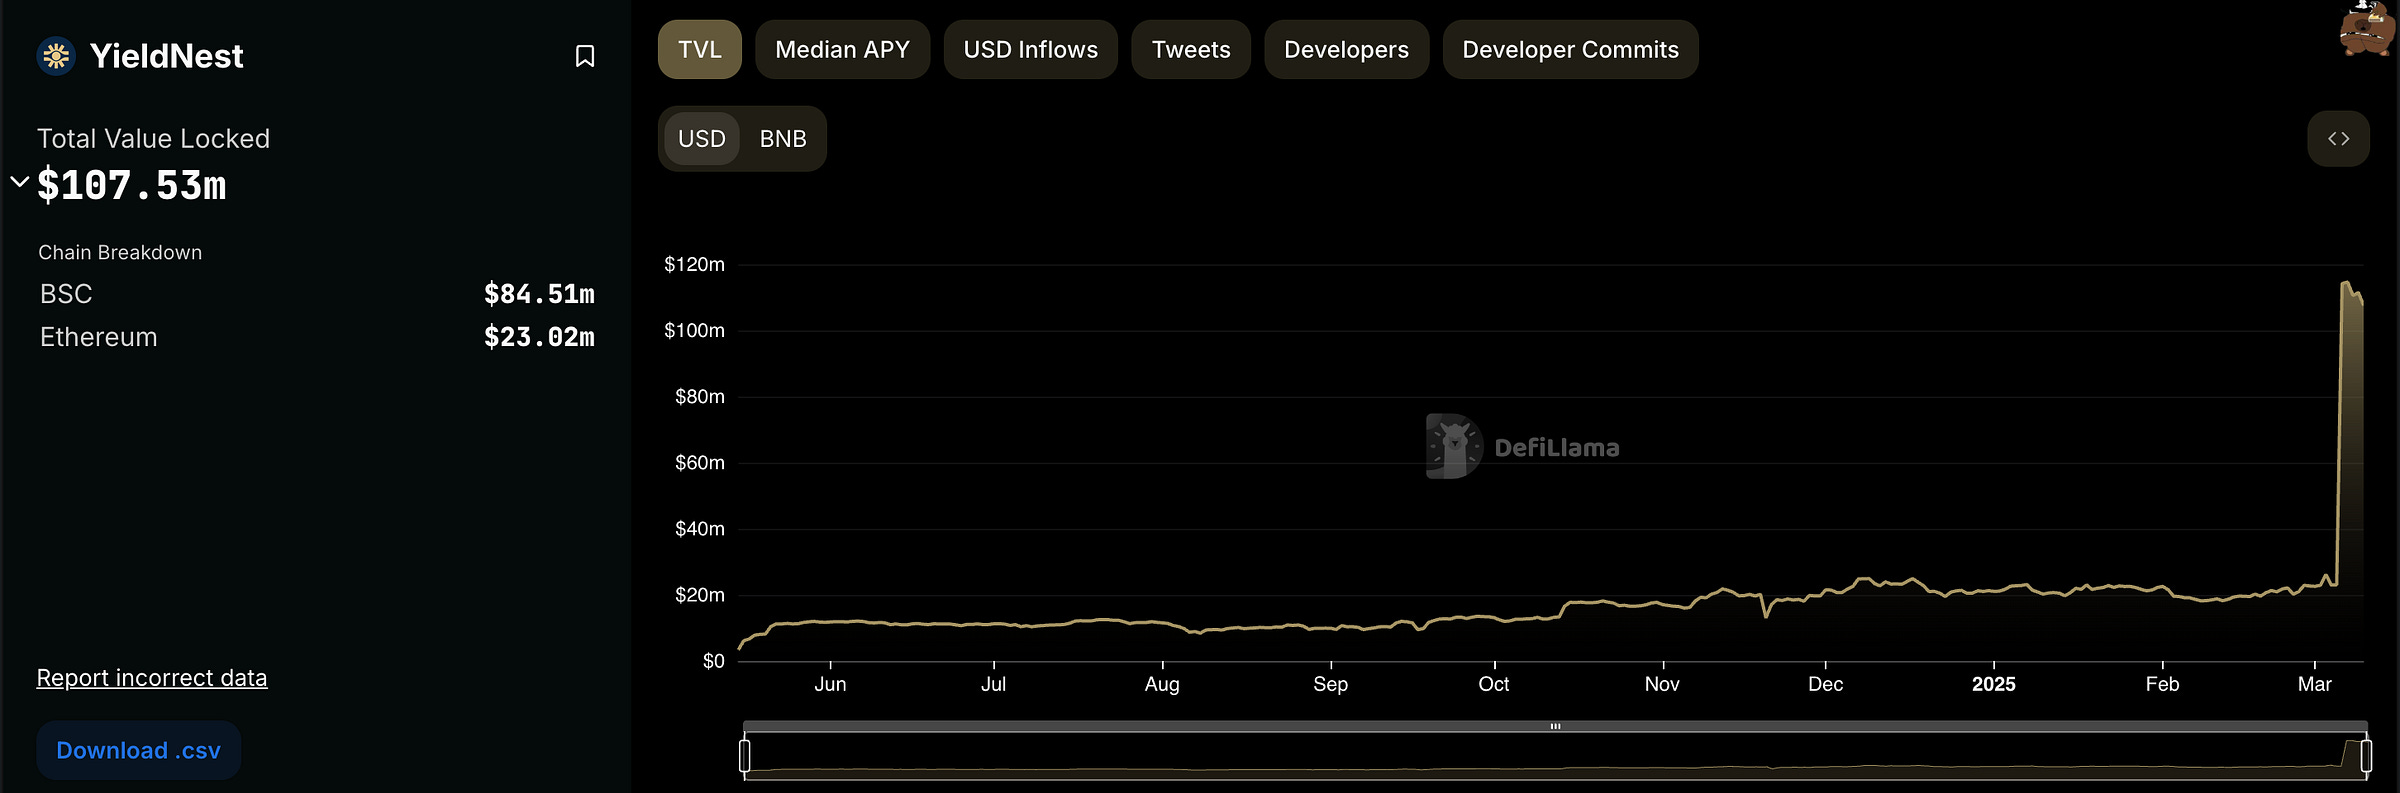Toggle the TVL chart metric
The image size is (2400, 793).
699,49
